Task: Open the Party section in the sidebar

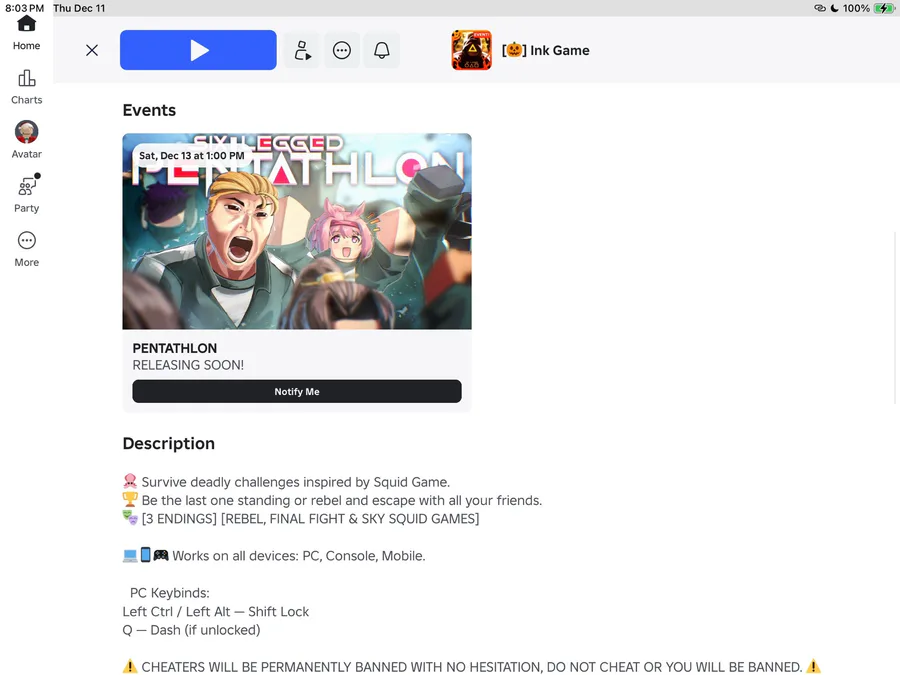Action: [26, 194]
